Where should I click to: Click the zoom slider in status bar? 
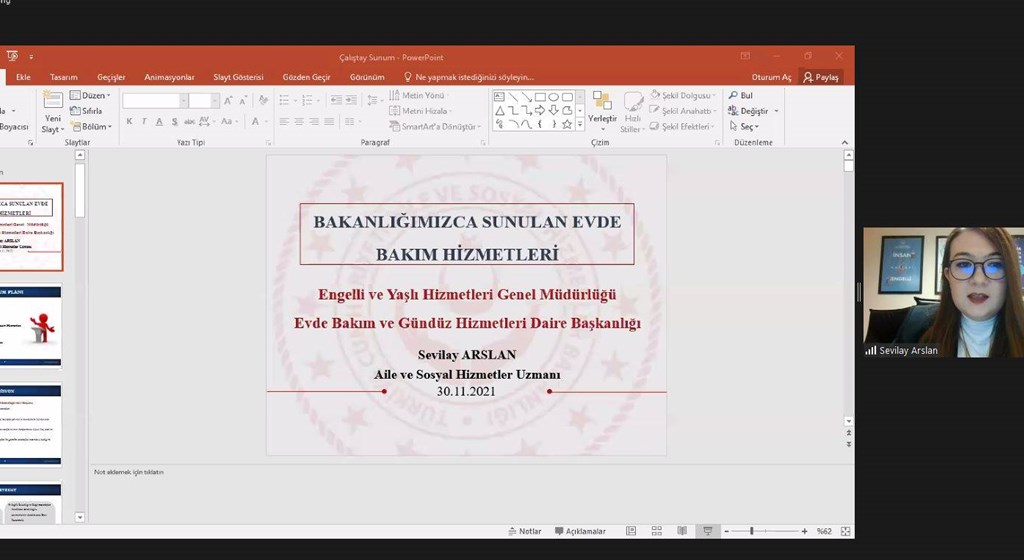(765, 531)
